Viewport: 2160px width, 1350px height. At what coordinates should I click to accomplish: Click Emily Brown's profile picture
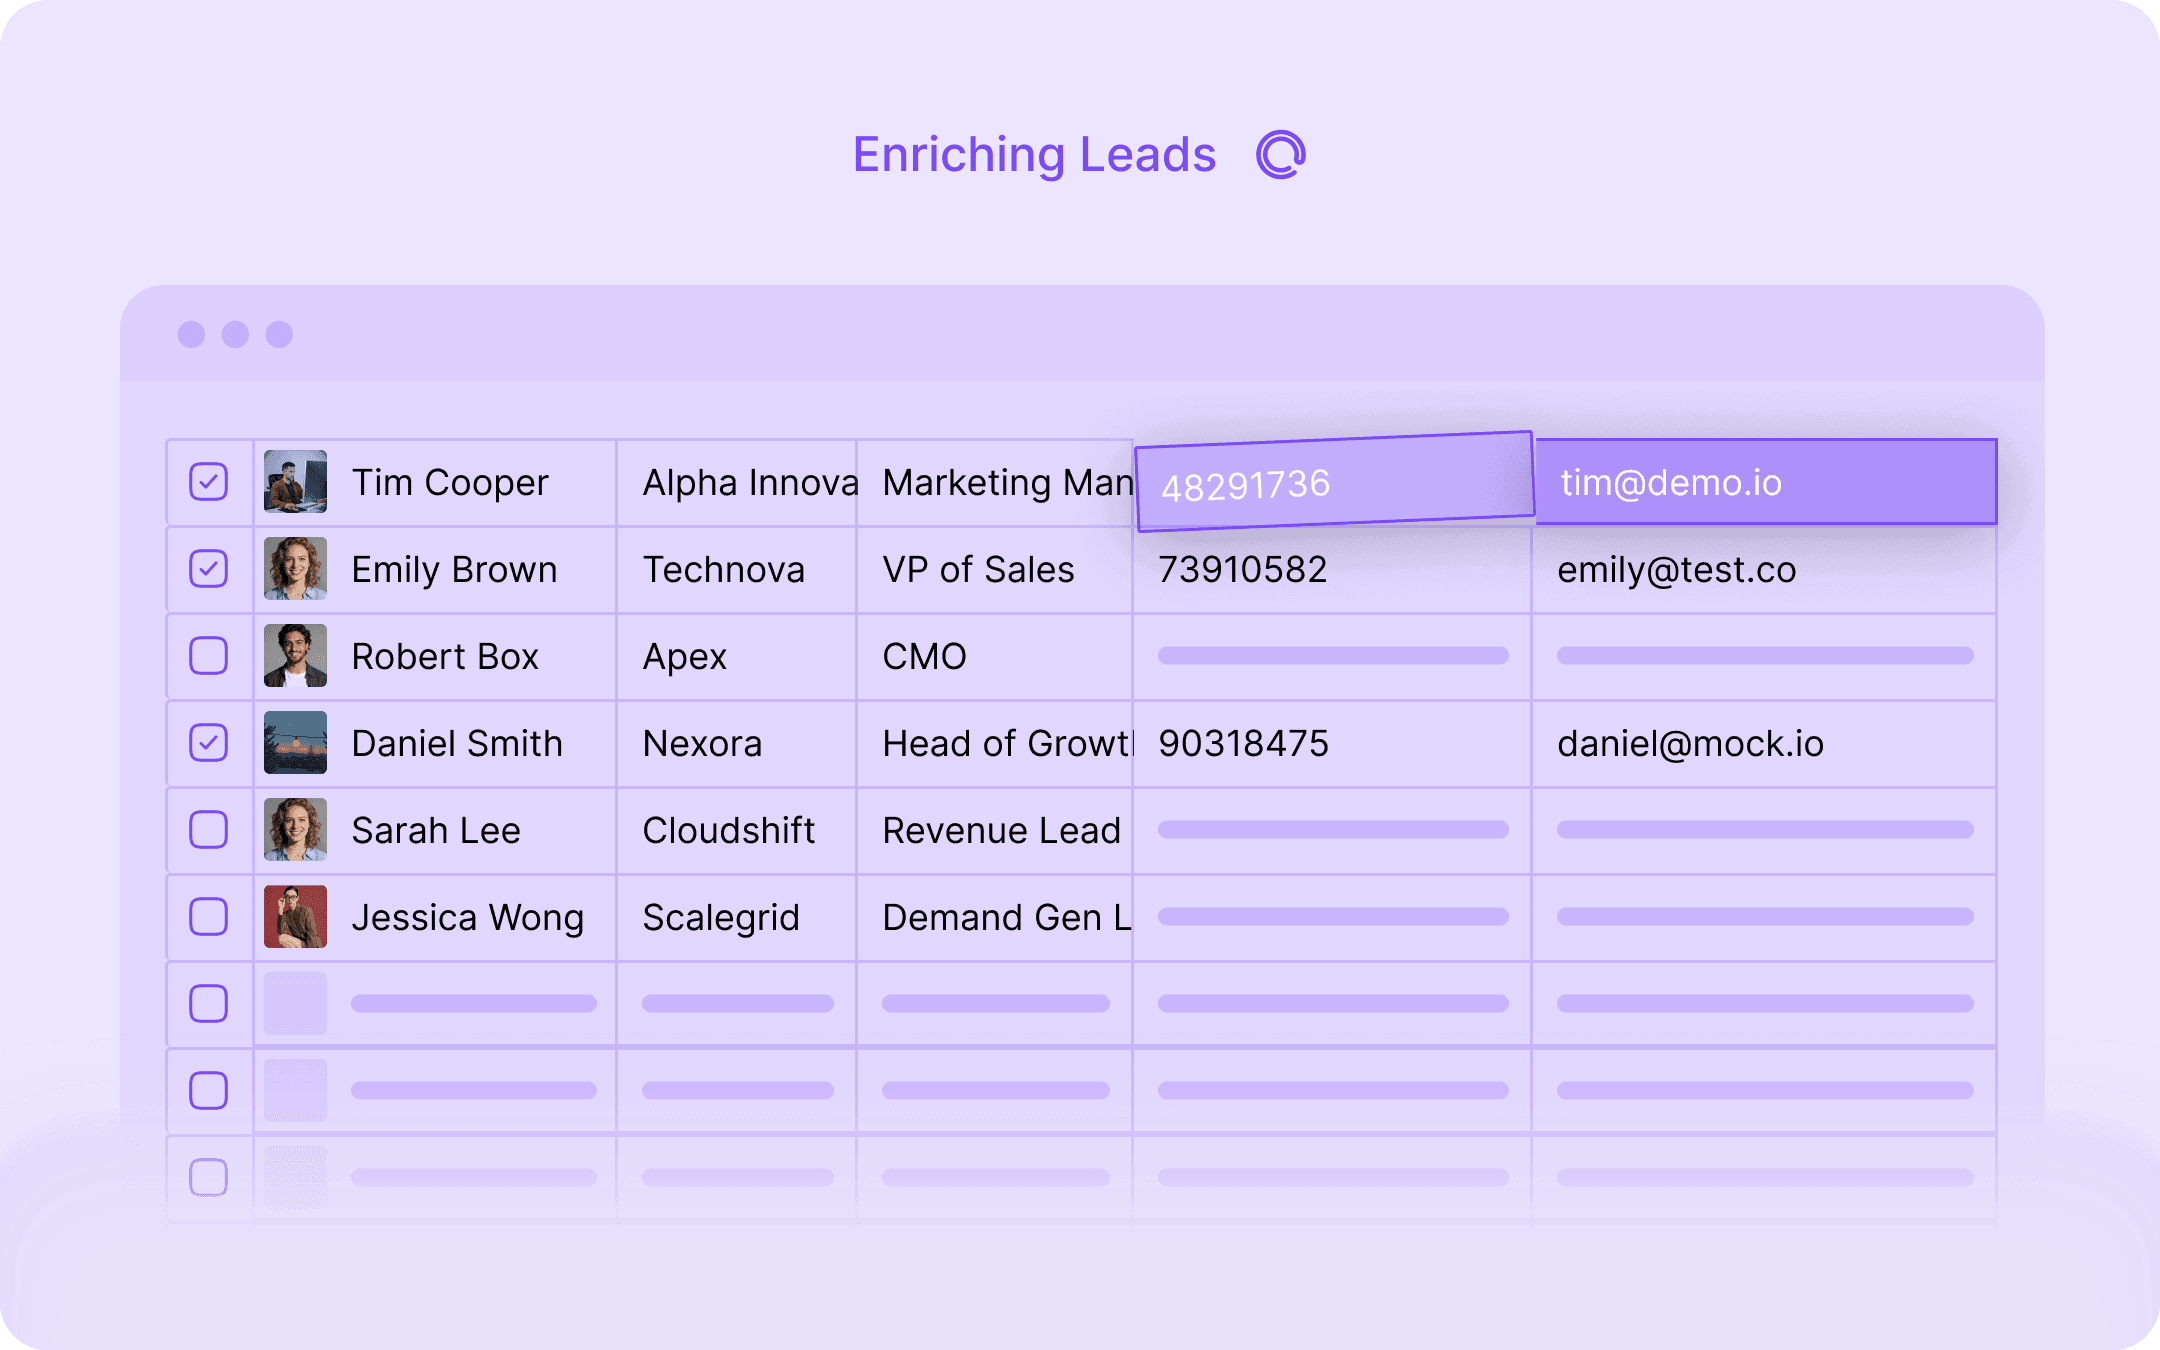(295, 569)
